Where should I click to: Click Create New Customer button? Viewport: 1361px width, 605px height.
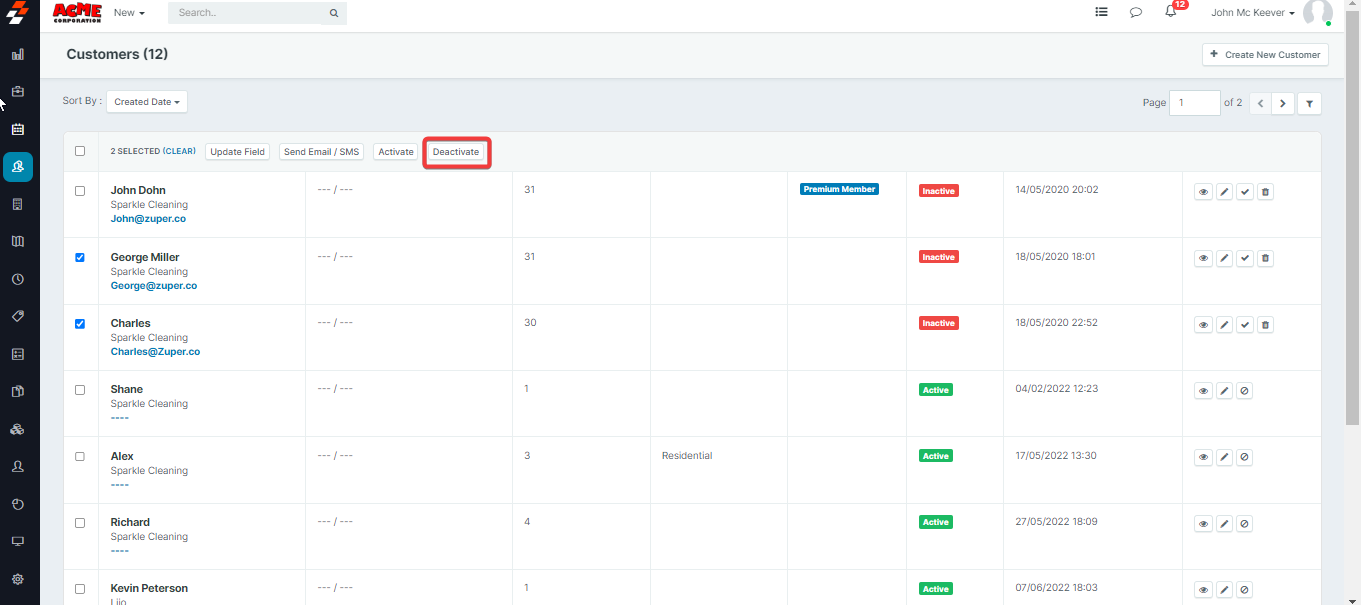tap(1265, 55)
